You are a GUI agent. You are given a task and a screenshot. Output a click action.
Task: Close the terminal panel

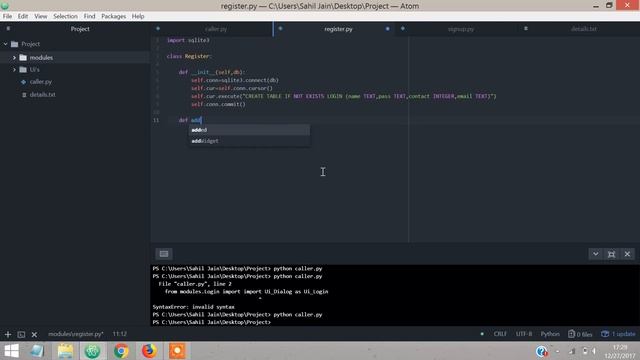[x=627, y=254]
